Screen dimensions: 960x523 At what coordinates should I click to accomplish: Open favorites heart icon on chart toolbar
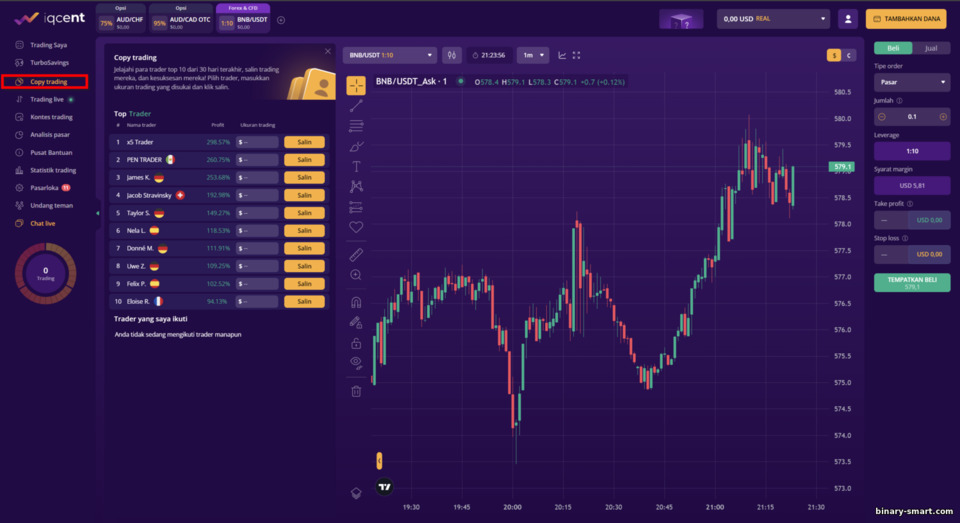[356, 227]
